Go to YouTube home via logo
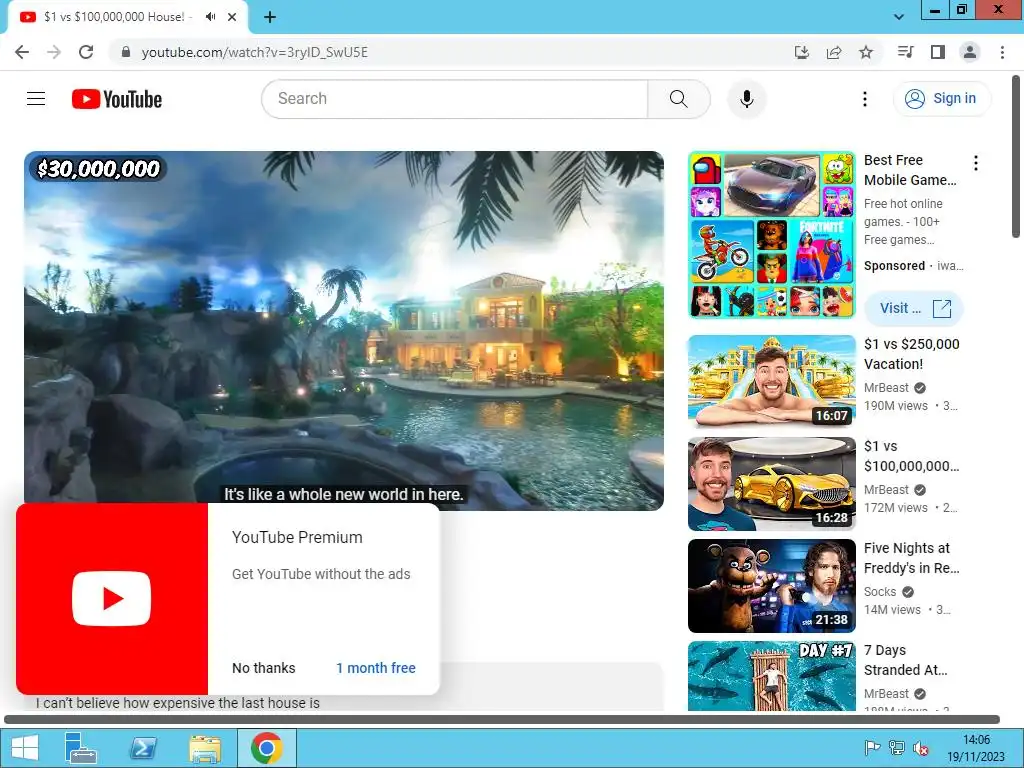 (117, 99)
